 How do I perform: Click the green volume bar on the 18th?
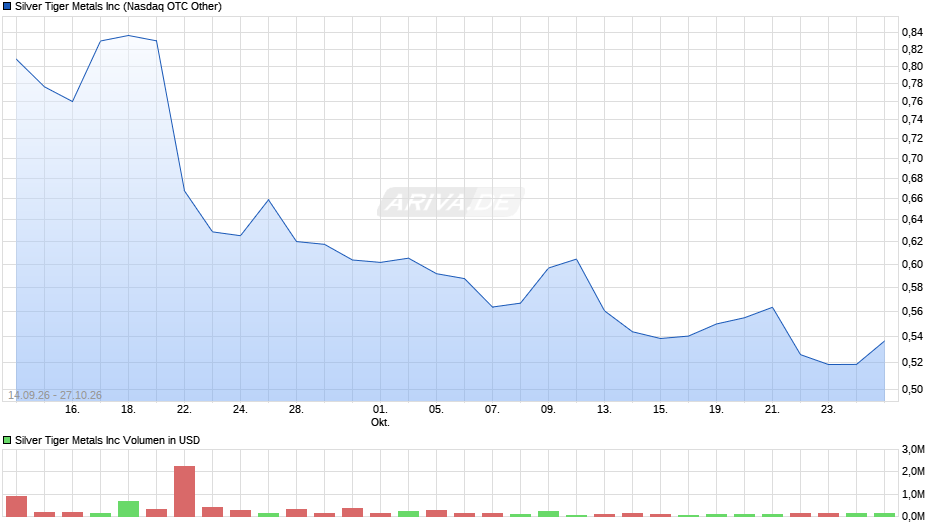click(128, 509)
